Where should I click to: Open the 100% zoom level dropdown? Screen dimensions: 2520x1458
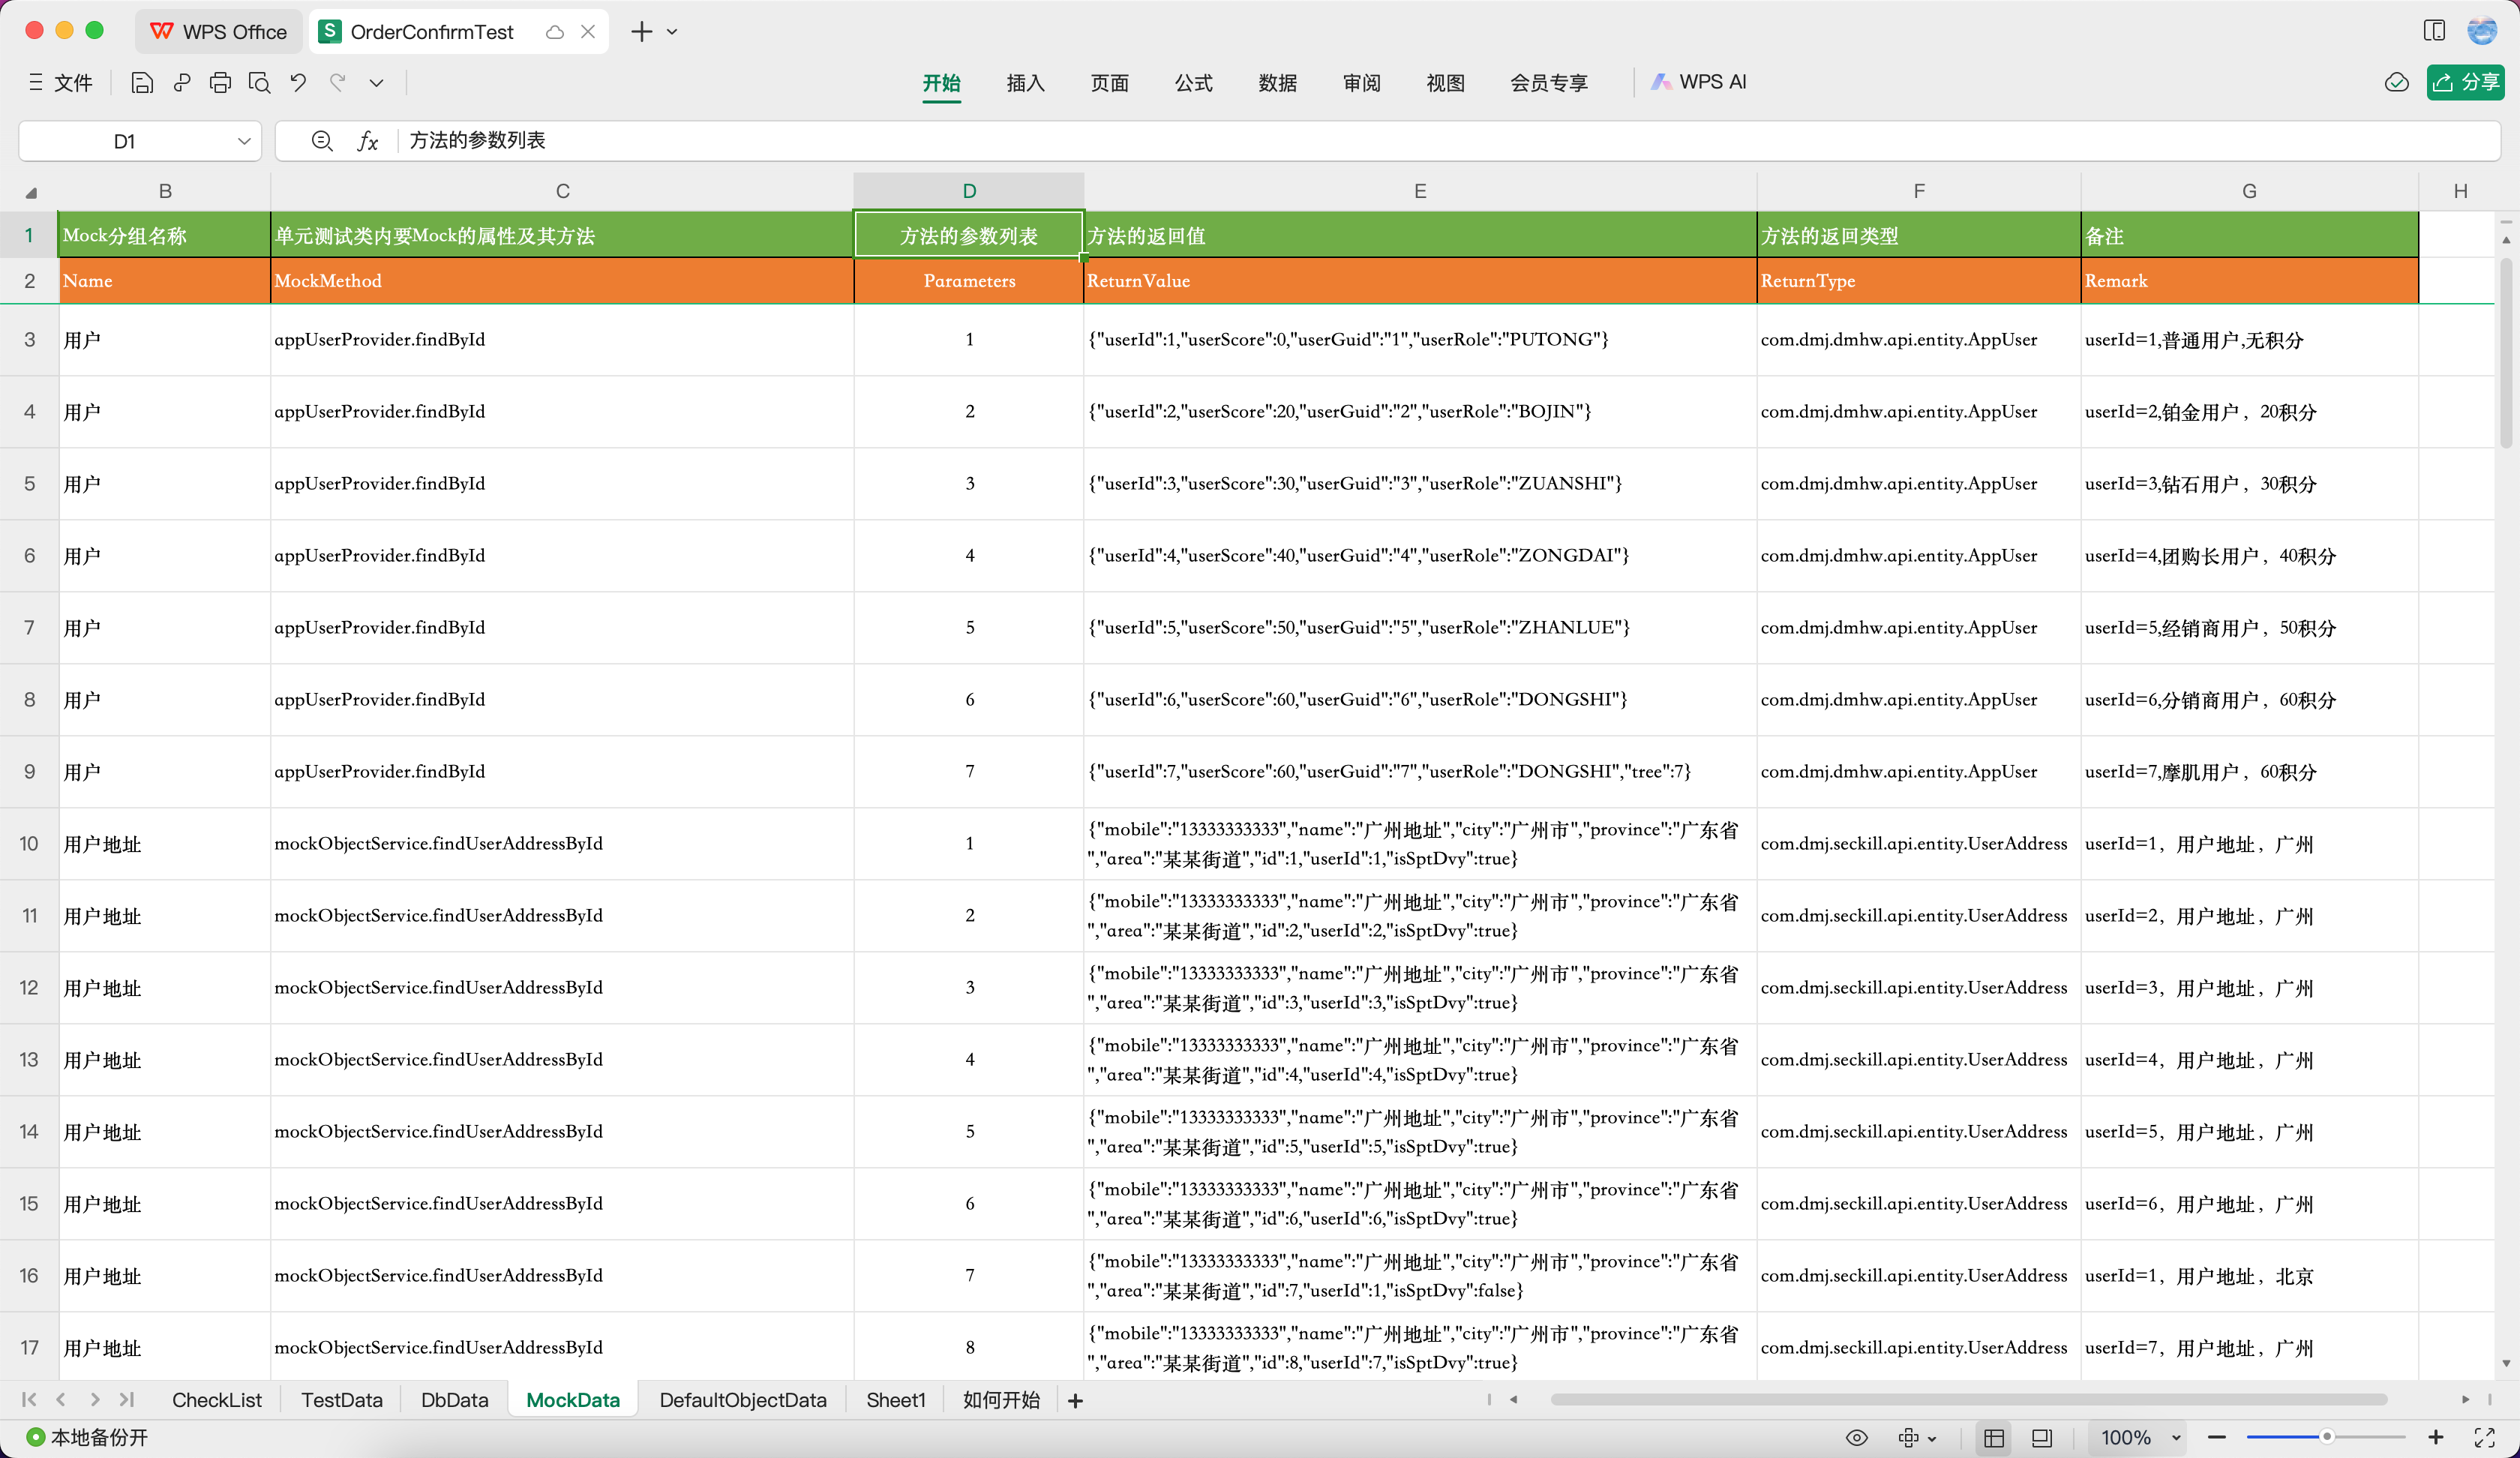coord(2175,1437)
